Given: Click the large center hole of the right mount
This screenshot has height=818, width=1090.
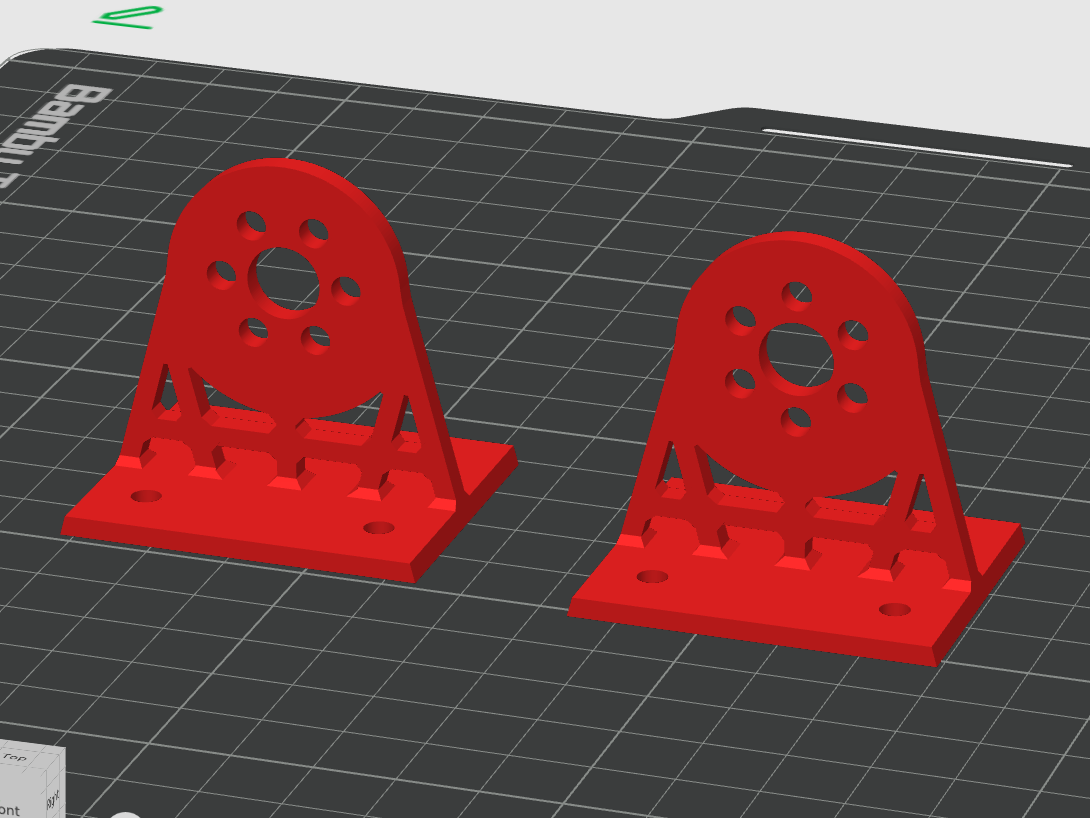Looking at the screenshot, I should pyautogui.click(x=796, y=356).
